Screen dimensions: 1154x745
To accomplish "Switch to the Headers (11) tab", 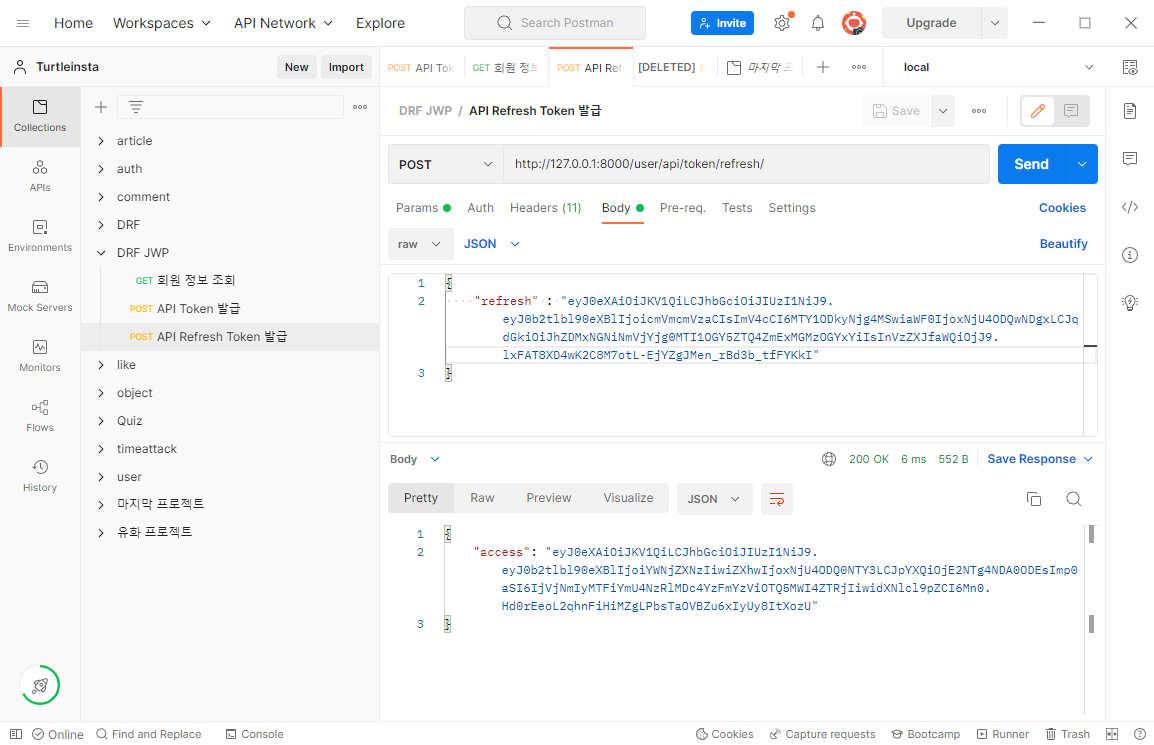I will (x=545, y=208).
